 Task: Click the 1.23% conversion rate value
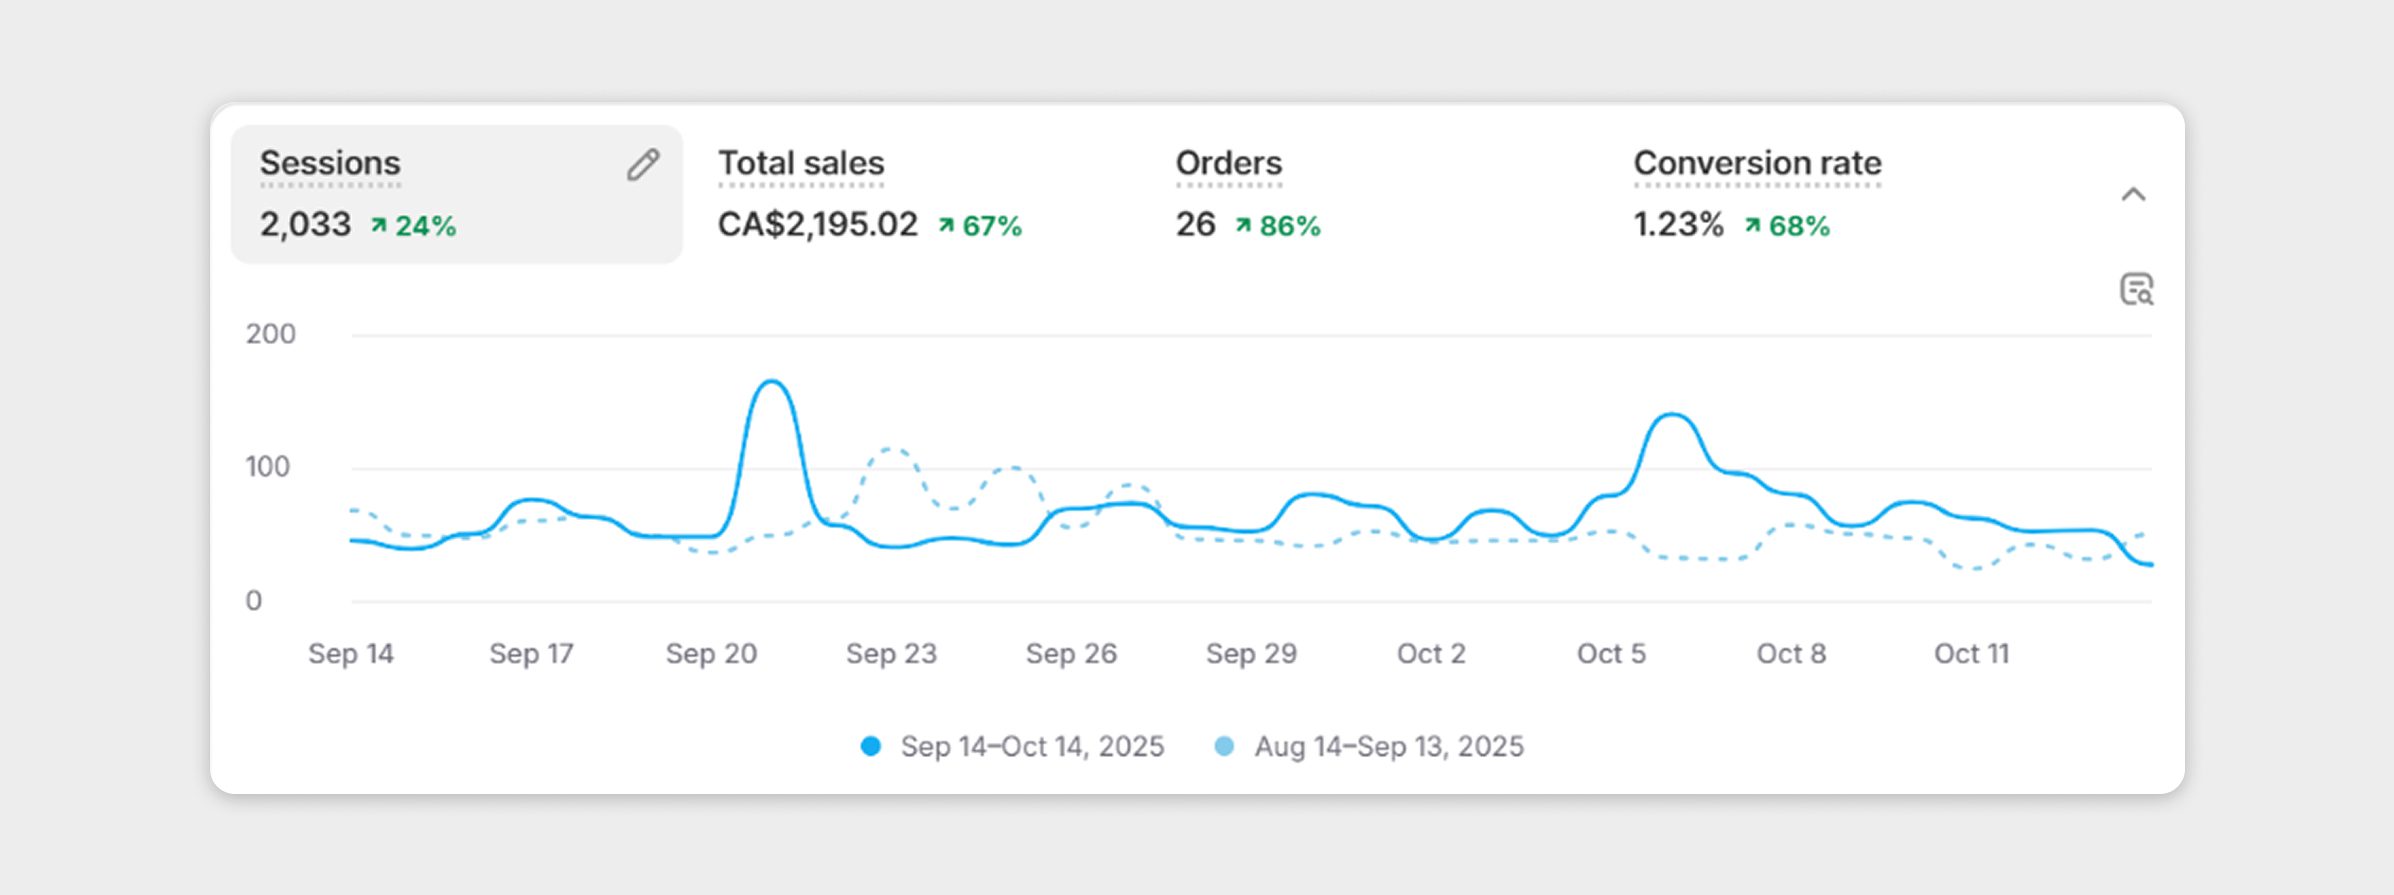tap(1678, 225)
